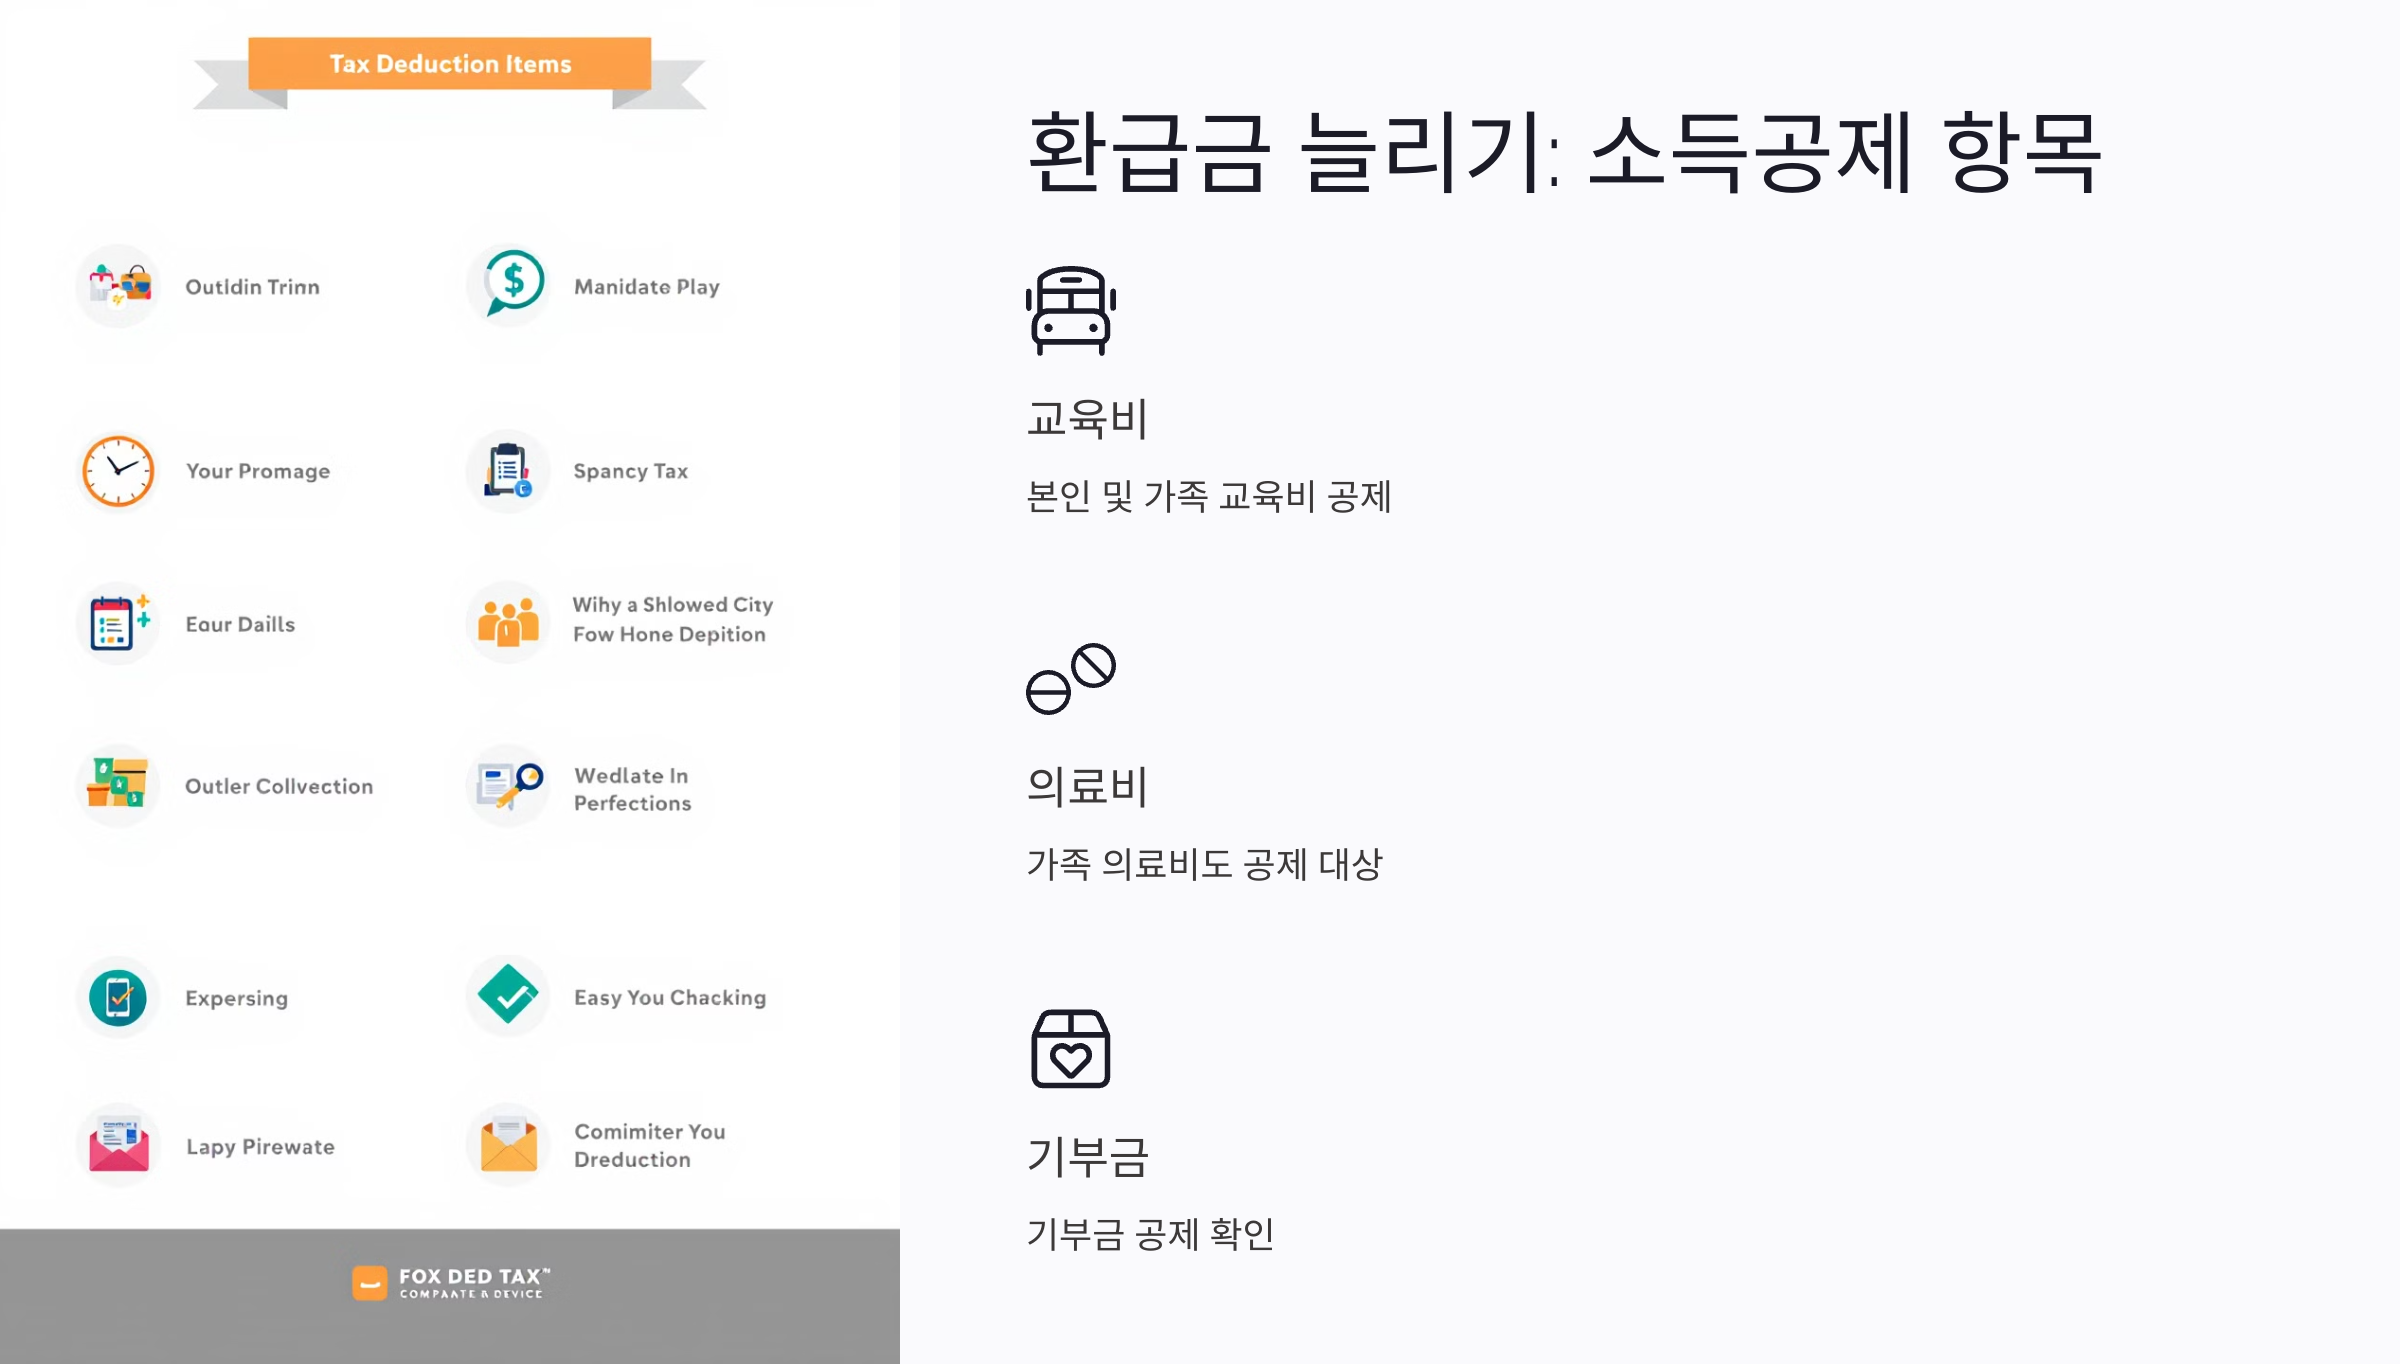The image size is (2400, 1364).
Task: Toggle the green checkmark for Easy You Chacking
Action: (x=508, y=995)
